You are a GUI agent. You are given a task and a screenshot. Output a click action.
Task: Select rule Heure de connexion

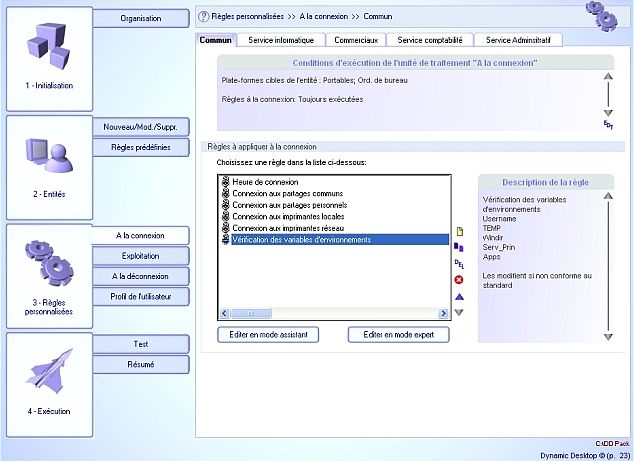[x=265, y=182]
